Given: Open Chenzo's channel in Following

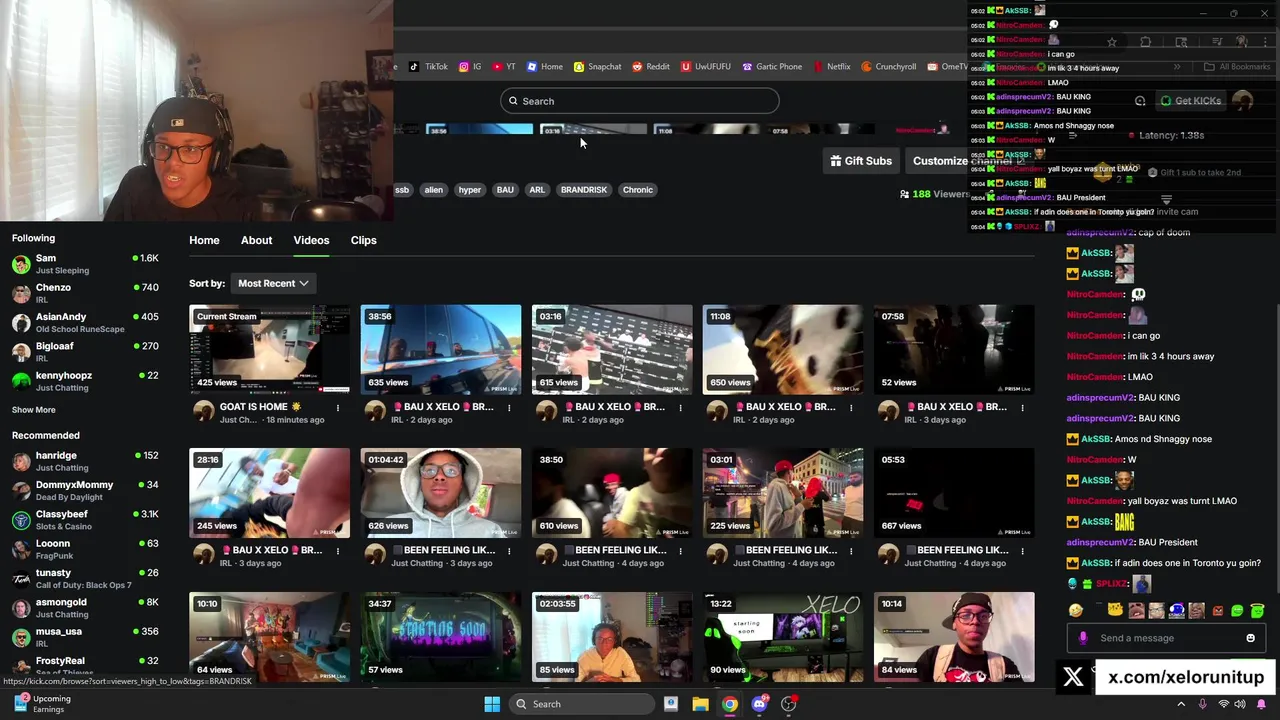Looking at the screenshot, I should (x=86, y=293).
